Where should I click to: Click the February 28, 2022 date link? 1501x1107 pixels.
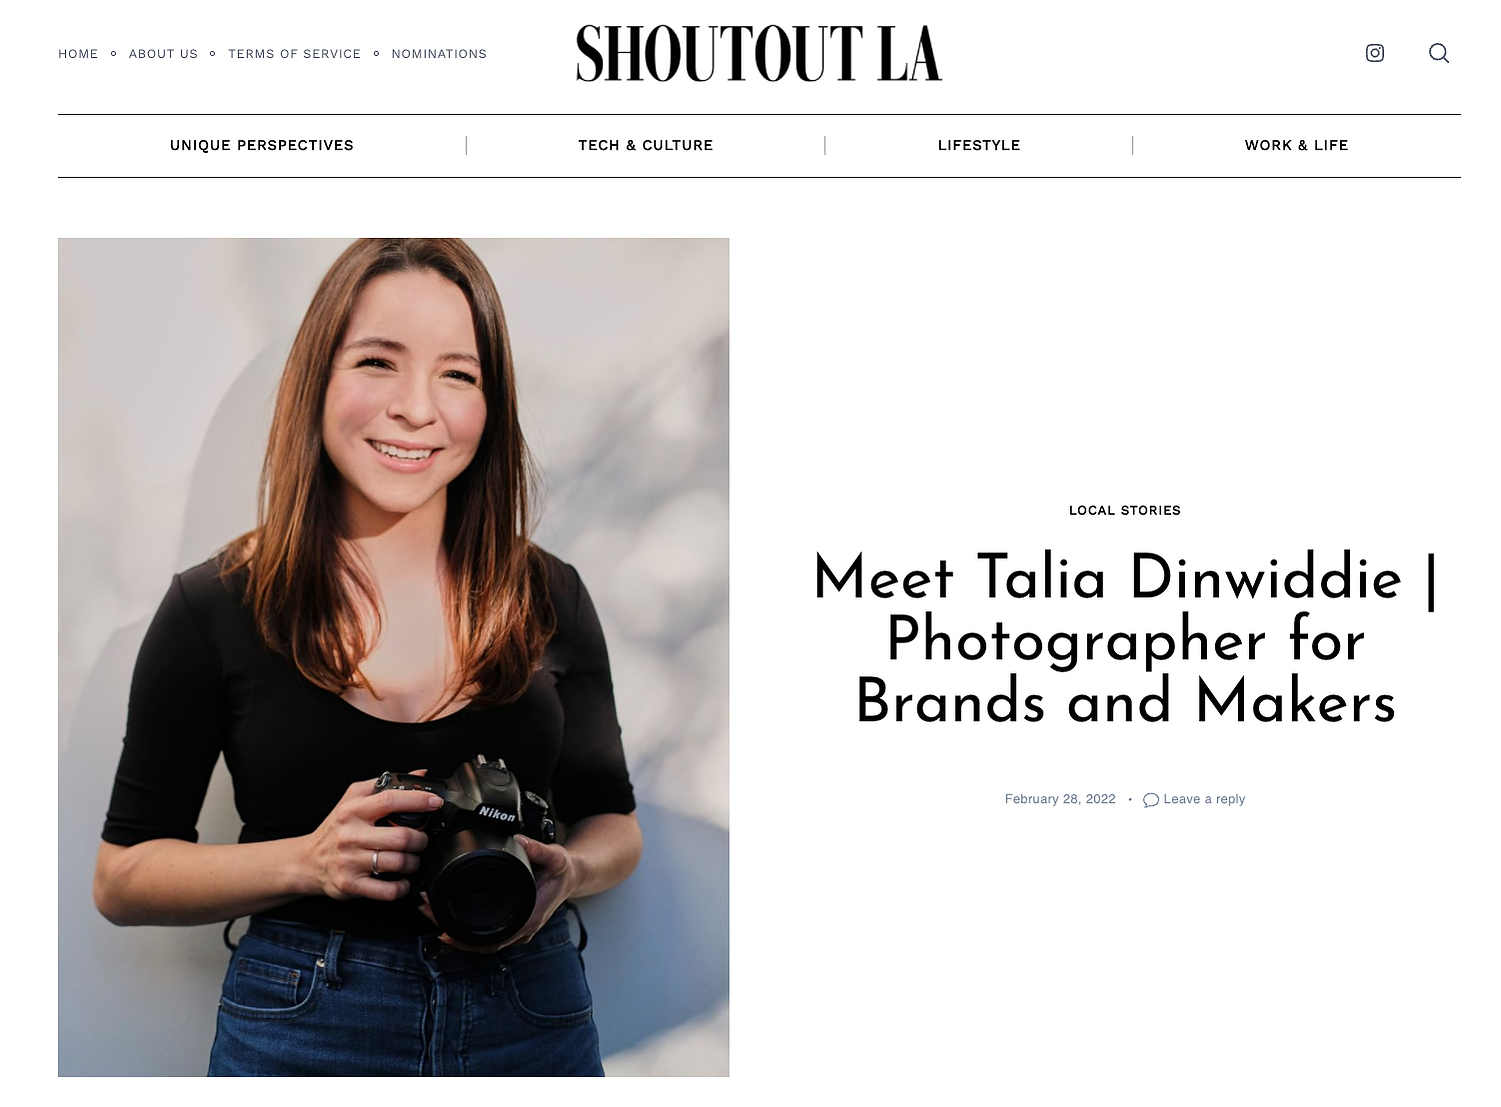tap(1060, 799)
